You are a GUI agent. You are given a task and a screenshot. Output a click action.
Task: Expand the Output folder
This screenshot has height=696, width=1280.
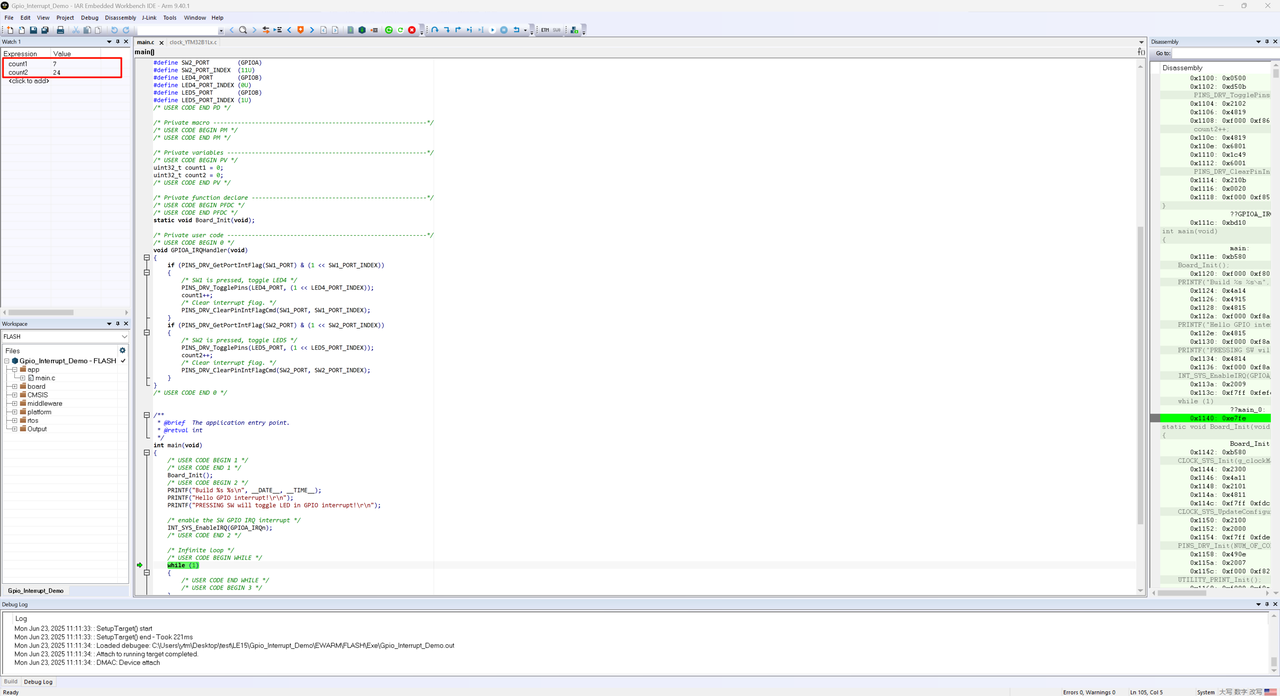[15, 429]
